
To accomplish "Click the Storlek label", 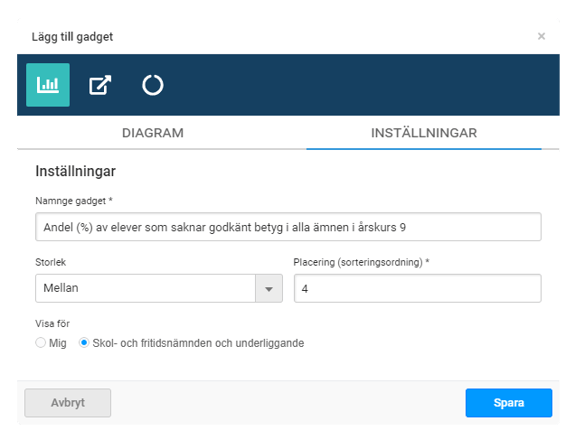I will 51,262.
